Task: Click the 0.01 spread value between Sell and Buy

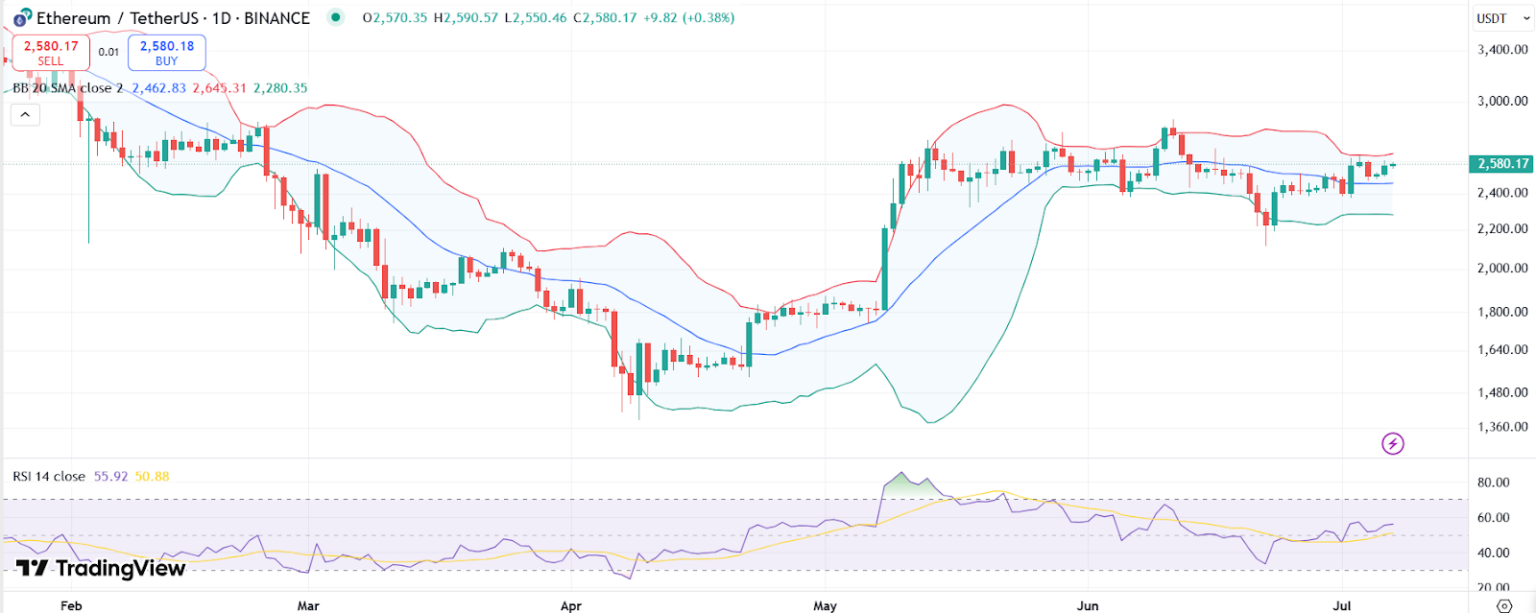Action: [109, 52]
